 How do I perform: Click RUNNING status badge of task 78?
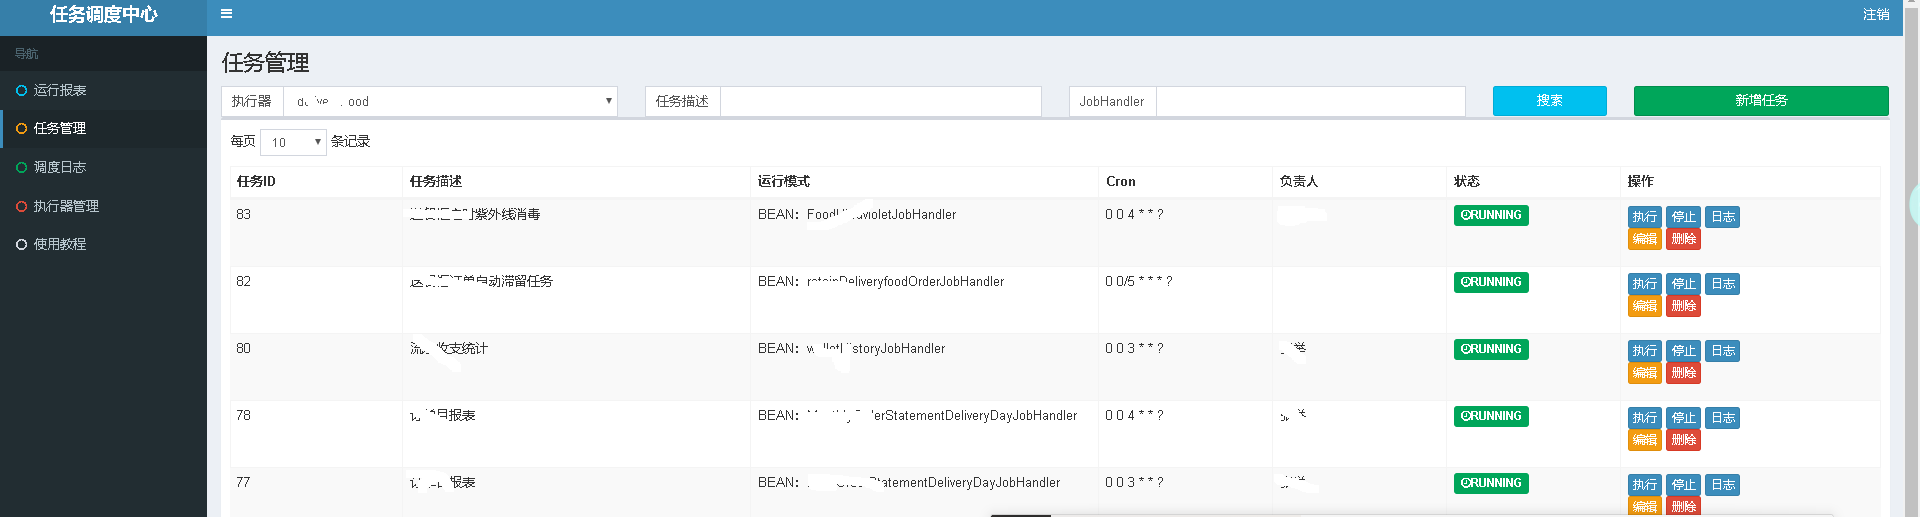1491,416
